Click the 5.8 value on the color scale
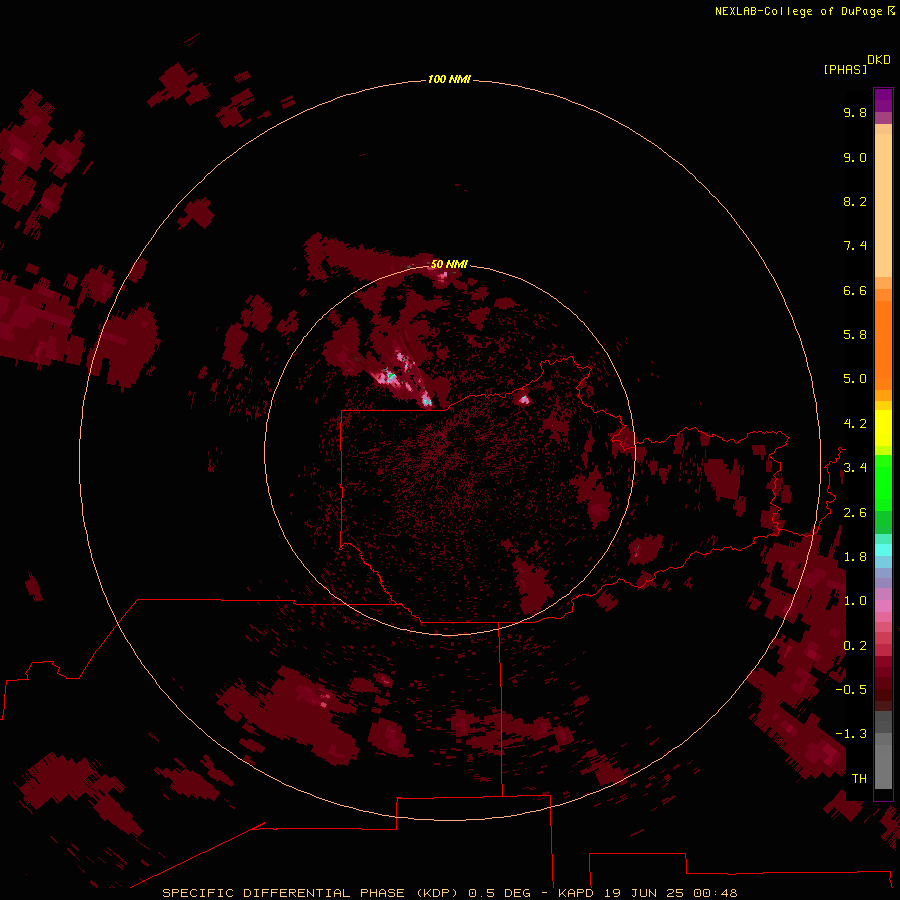Image resolution: width=900 pixels, height=900 pixels. 855,335
